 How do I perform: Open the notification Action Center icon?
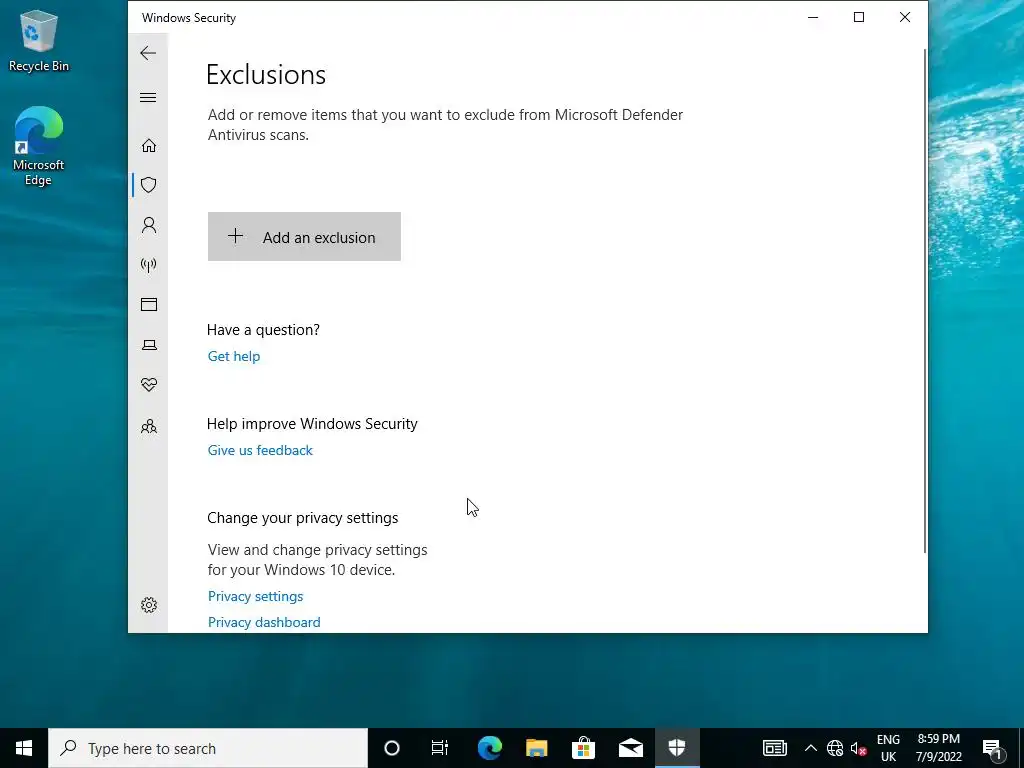click(993, 748)
